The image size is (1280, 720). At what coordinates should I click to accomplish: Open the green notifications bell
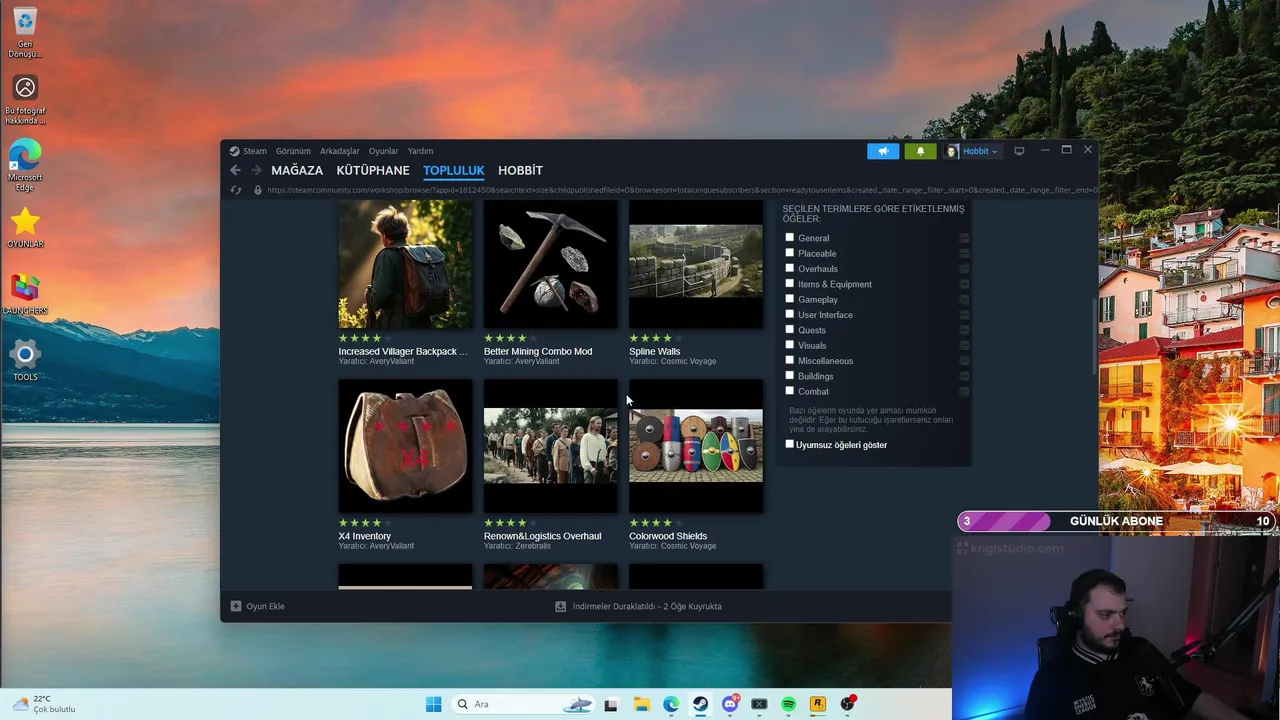pyautogui.click(x=920, y=151)
